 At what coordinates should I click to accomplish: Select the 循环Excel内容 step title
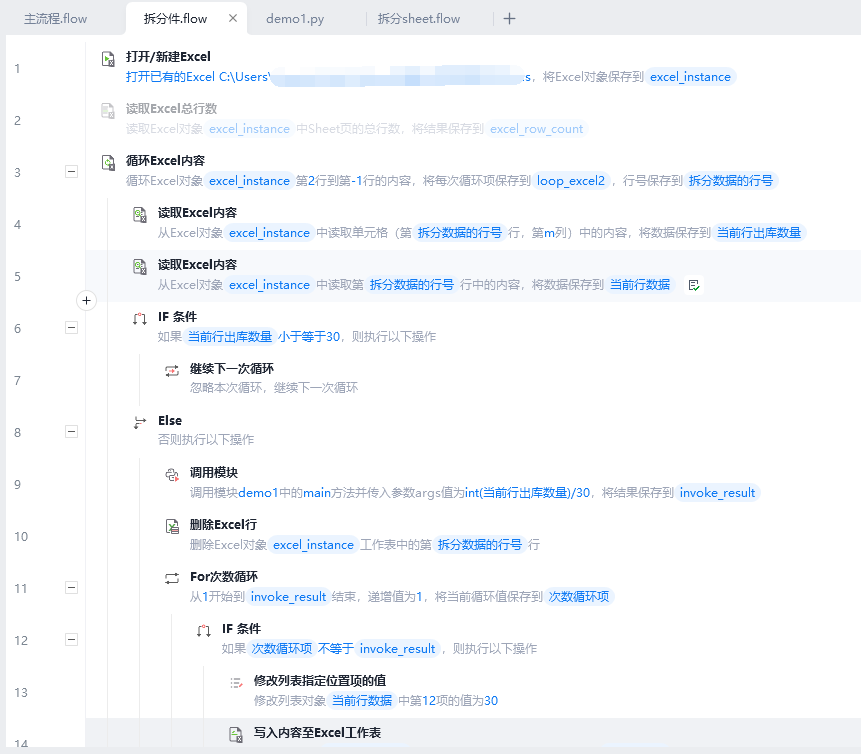tap(165, 160)
